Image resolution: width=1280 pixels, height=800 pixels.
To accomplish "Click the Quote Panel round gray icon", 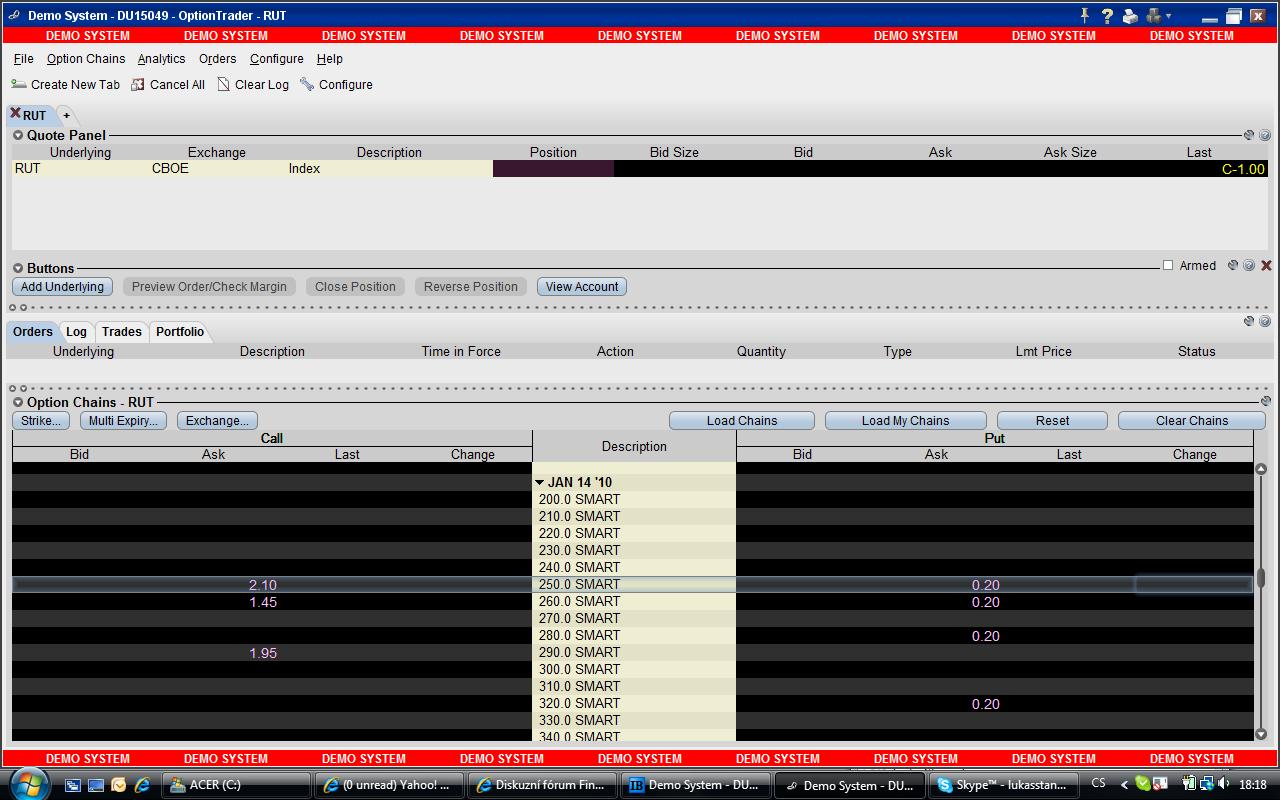I will point(1265,135).
